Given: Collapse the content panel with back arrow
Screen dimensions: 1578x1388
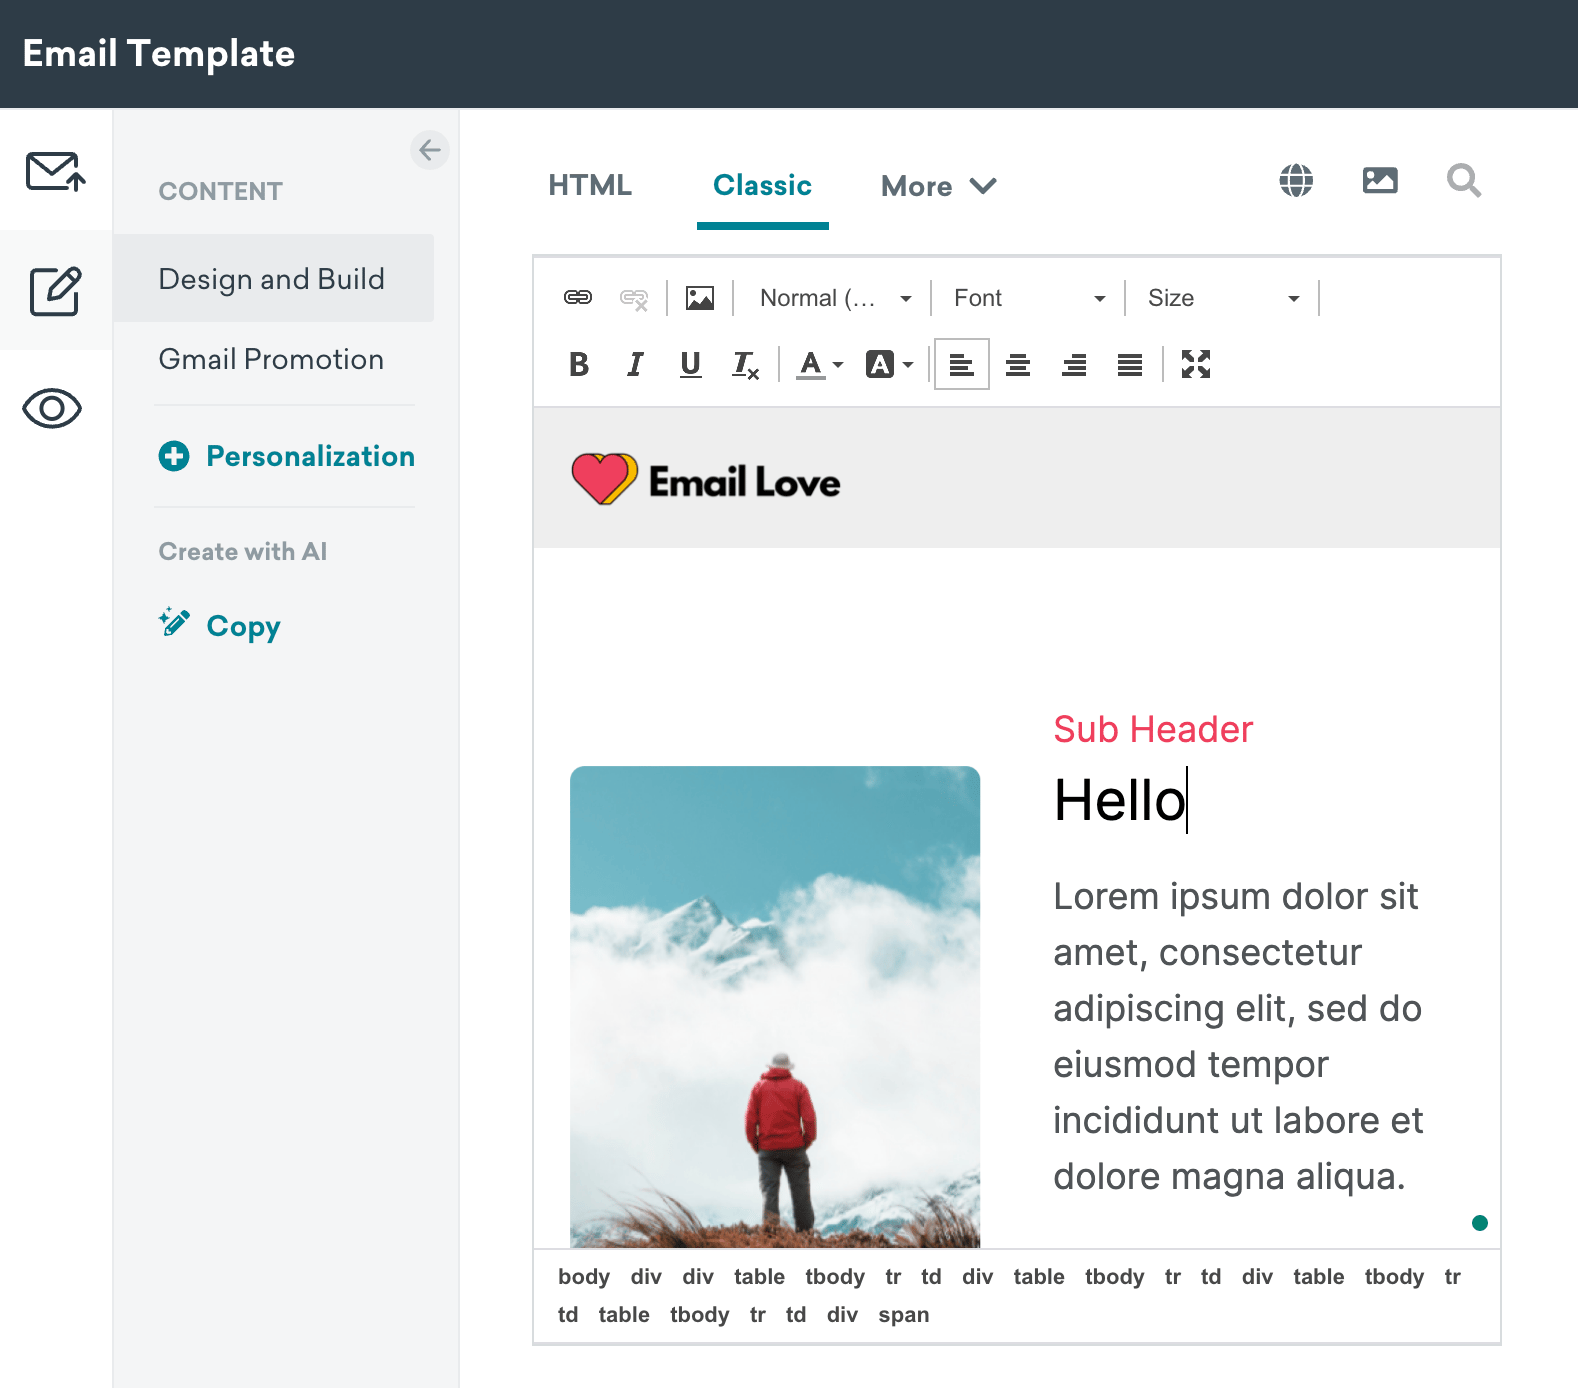Looking at the screenshot, I should tap(430, 150).
